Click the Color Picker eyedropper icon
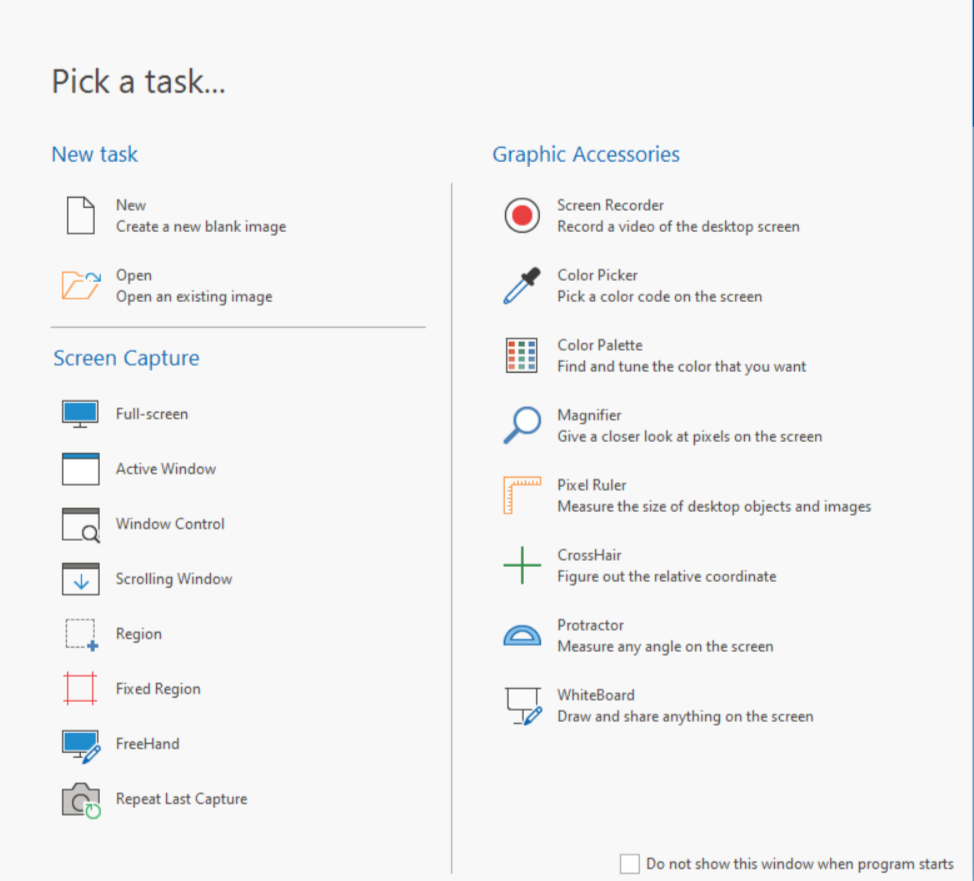The height and width of the screenshot is (881, 974). (522, 286)
